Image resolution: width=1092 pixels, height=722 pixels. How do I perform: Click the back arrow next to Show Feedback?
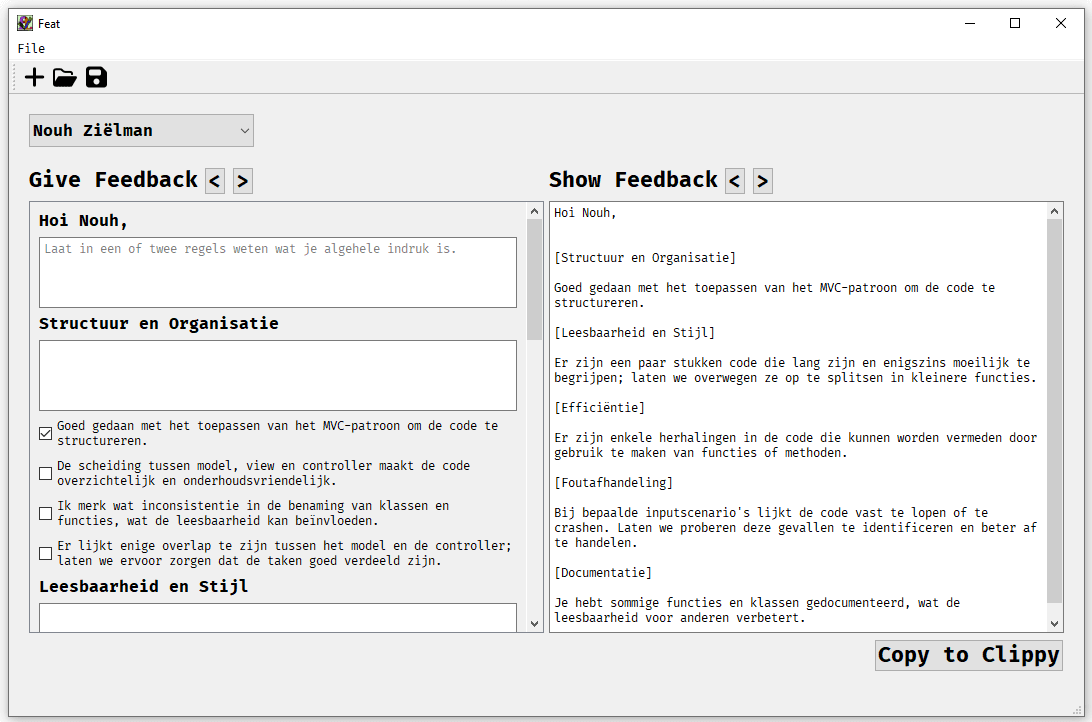[x=734, y=181]
